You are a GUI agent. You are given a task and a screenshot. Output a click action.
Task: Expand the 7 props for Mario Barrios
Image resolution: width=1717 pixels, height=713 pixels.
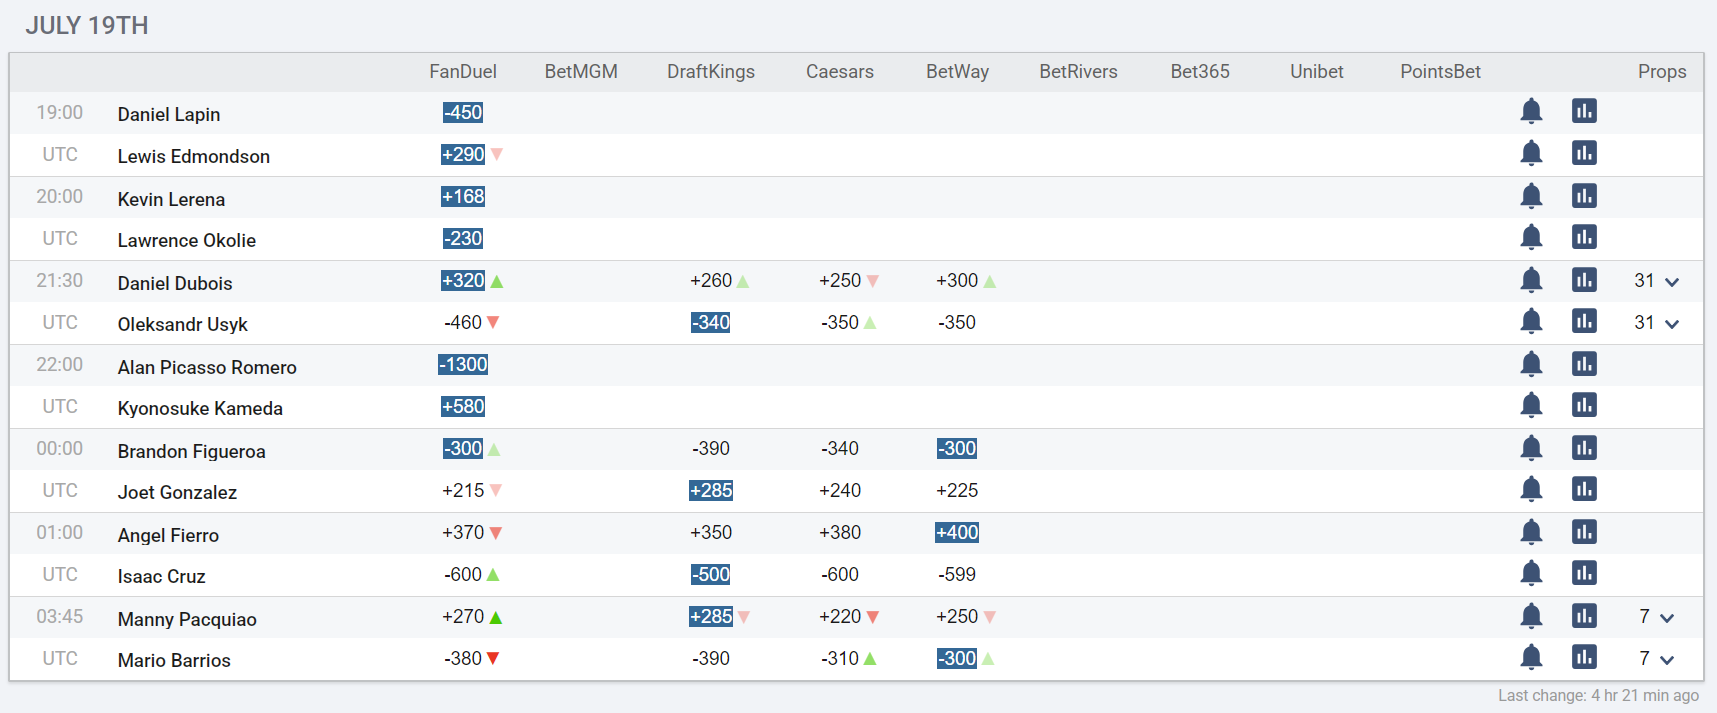[1657, 659]
